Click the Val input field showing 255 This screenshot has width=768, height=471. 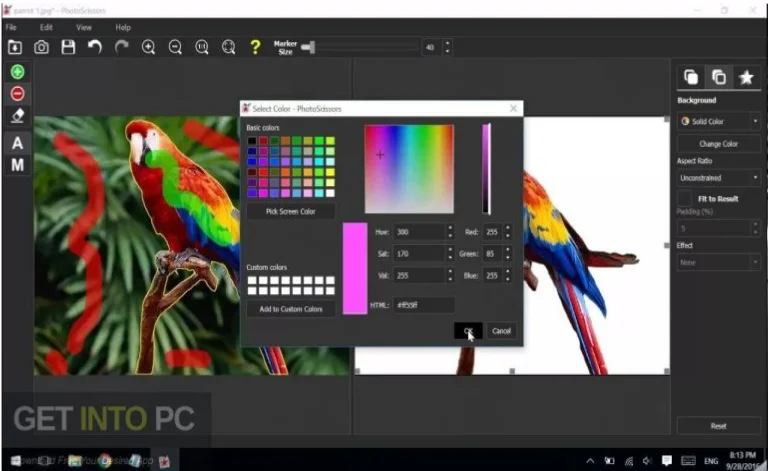pyautogui.click(x=419, y=276)
